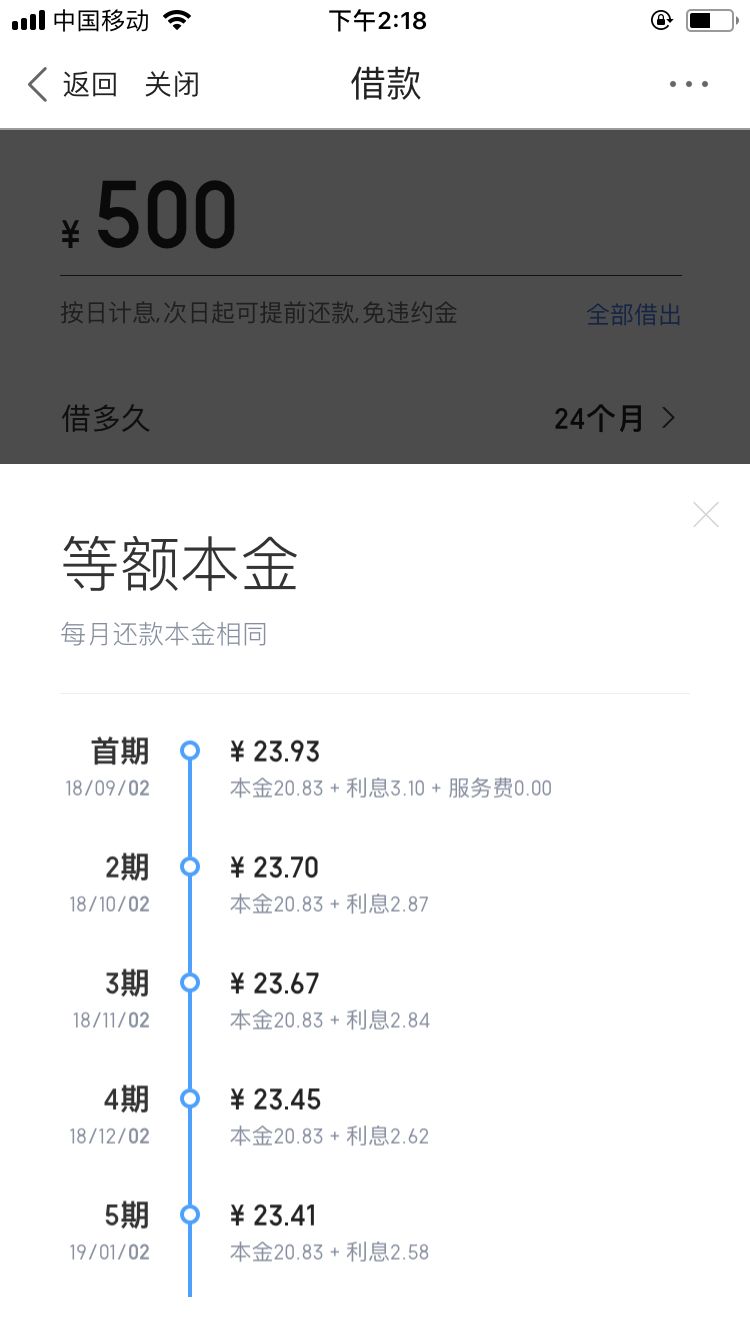Close the 等额本金 repayment panel
This screenshot has height=1334, width=750.
706,515
